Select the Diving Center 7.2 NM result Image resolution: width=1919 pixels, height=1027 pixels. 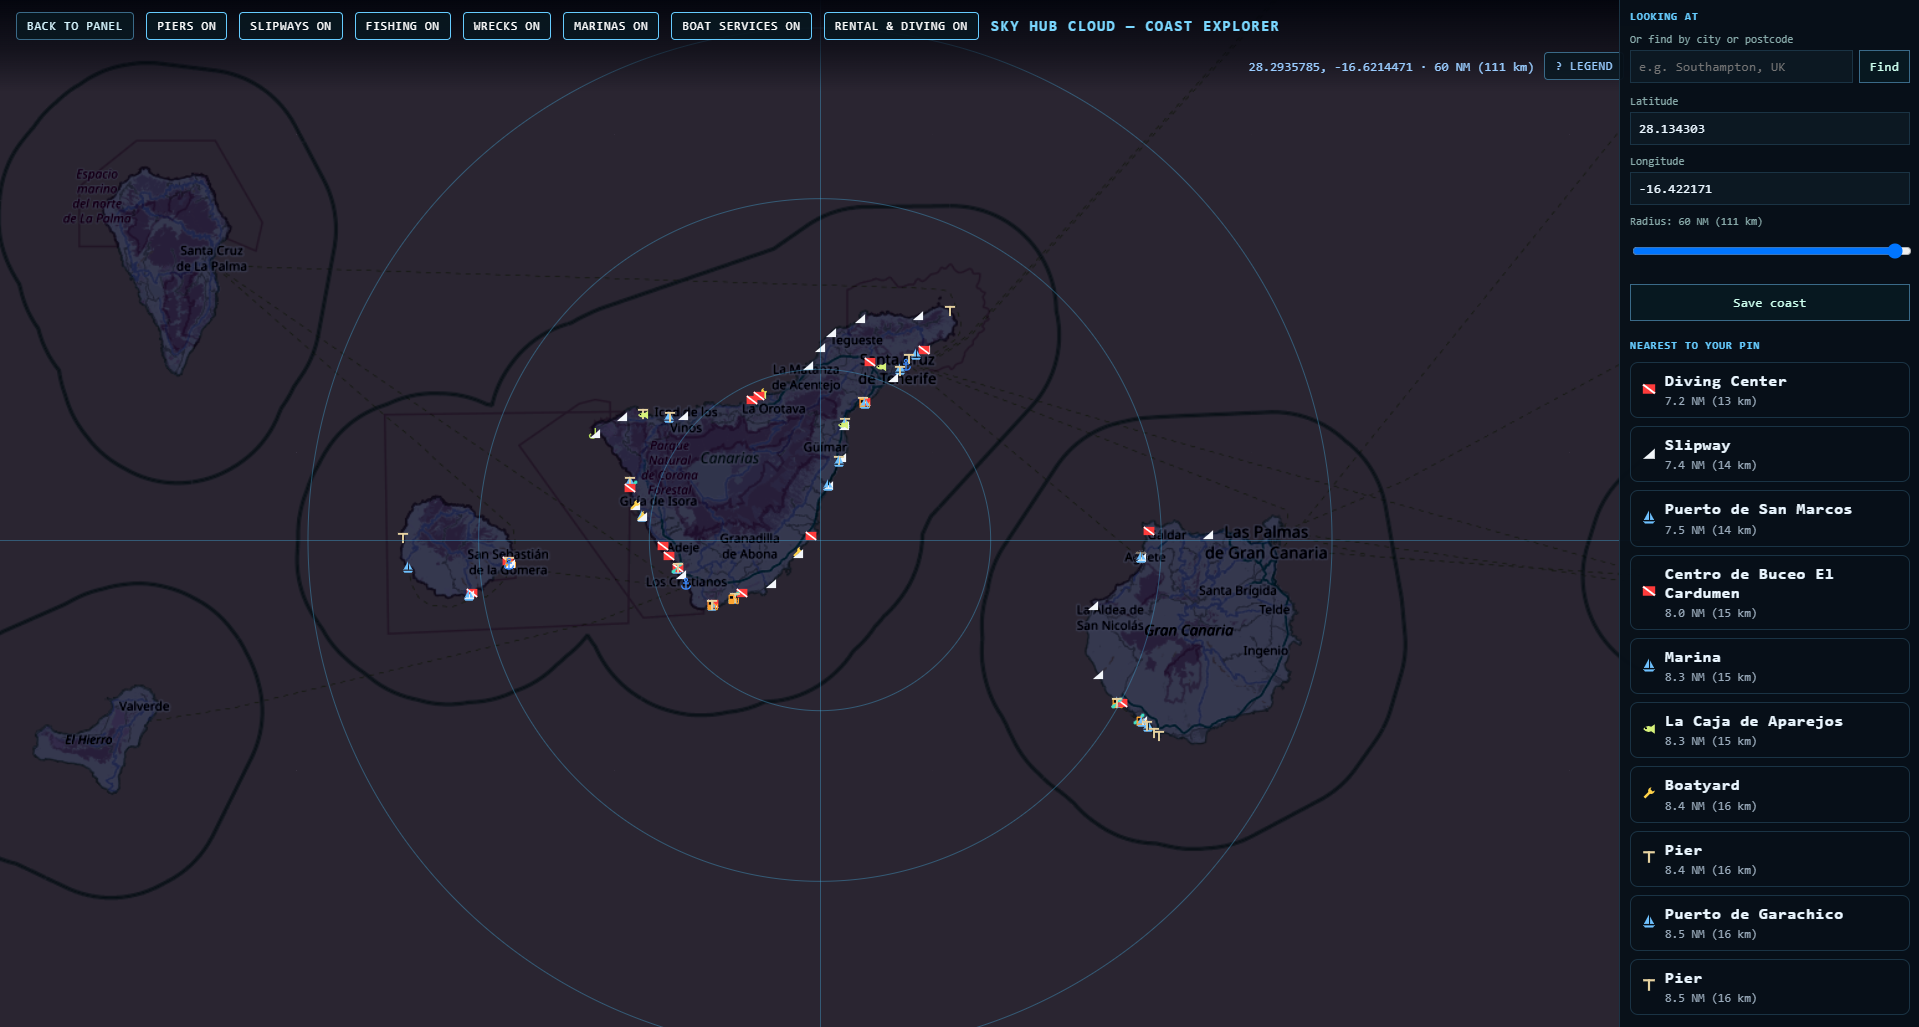(x=1769, y=390)
